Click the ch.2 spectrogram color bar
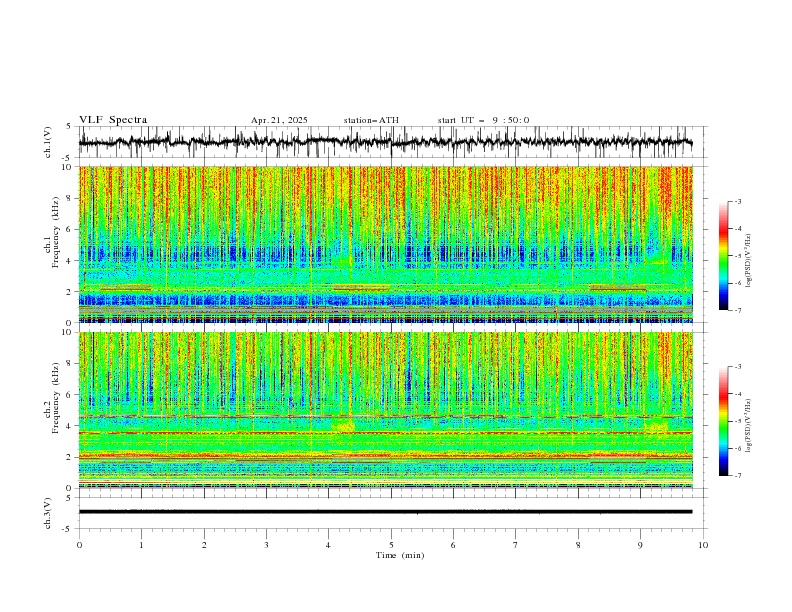 pyautogui.click(x=723, y=421)
